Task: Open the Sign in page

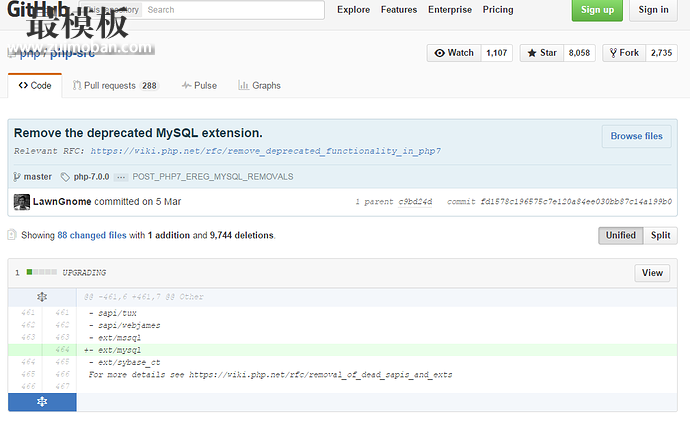Action: (653, 10)
